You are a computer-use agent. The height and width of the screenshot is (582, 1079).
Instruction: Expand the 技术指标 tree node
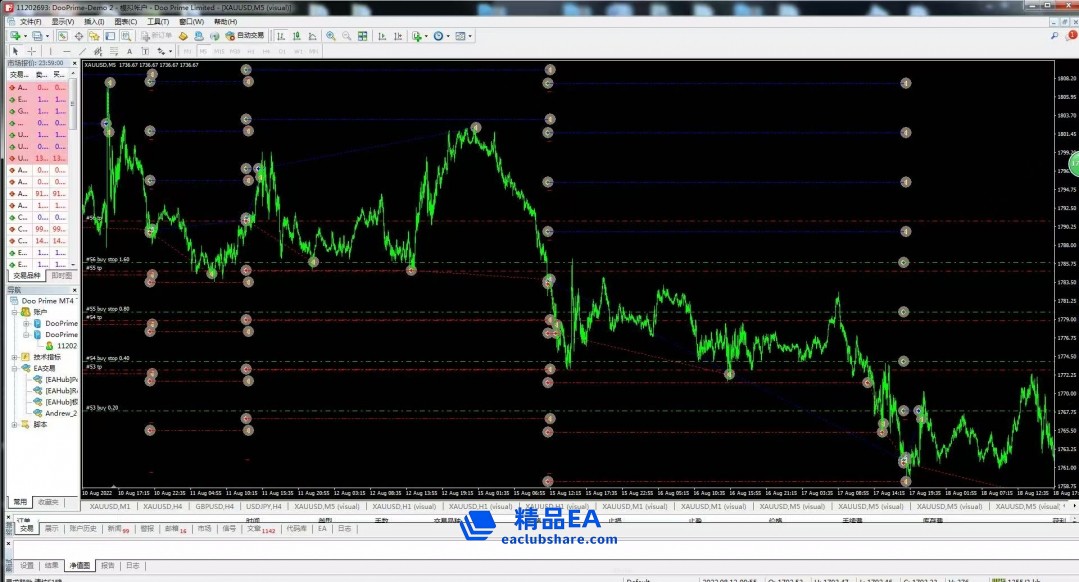tap(14, 357)
